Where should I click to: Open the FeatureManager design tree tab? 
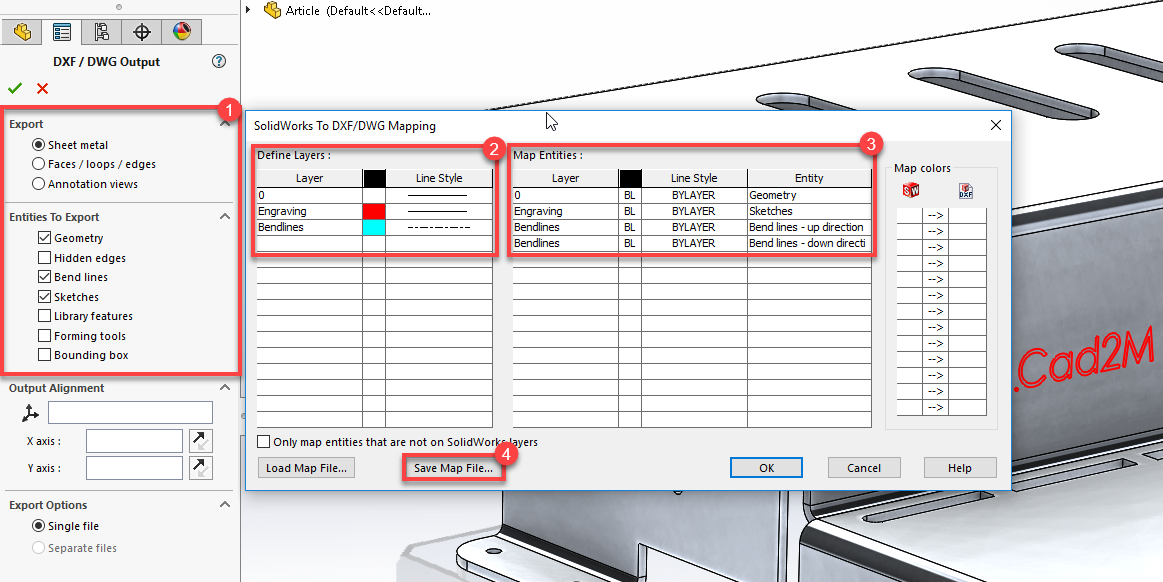[22, 32]
